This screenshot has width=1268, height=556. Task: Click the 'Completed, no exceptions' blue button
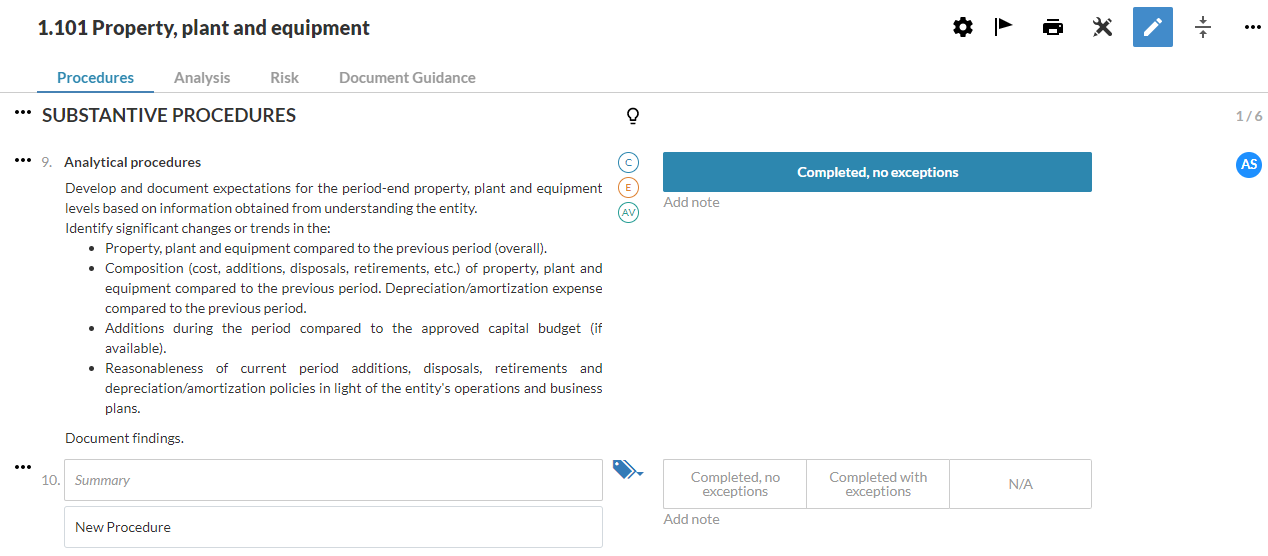click(877, 172)
